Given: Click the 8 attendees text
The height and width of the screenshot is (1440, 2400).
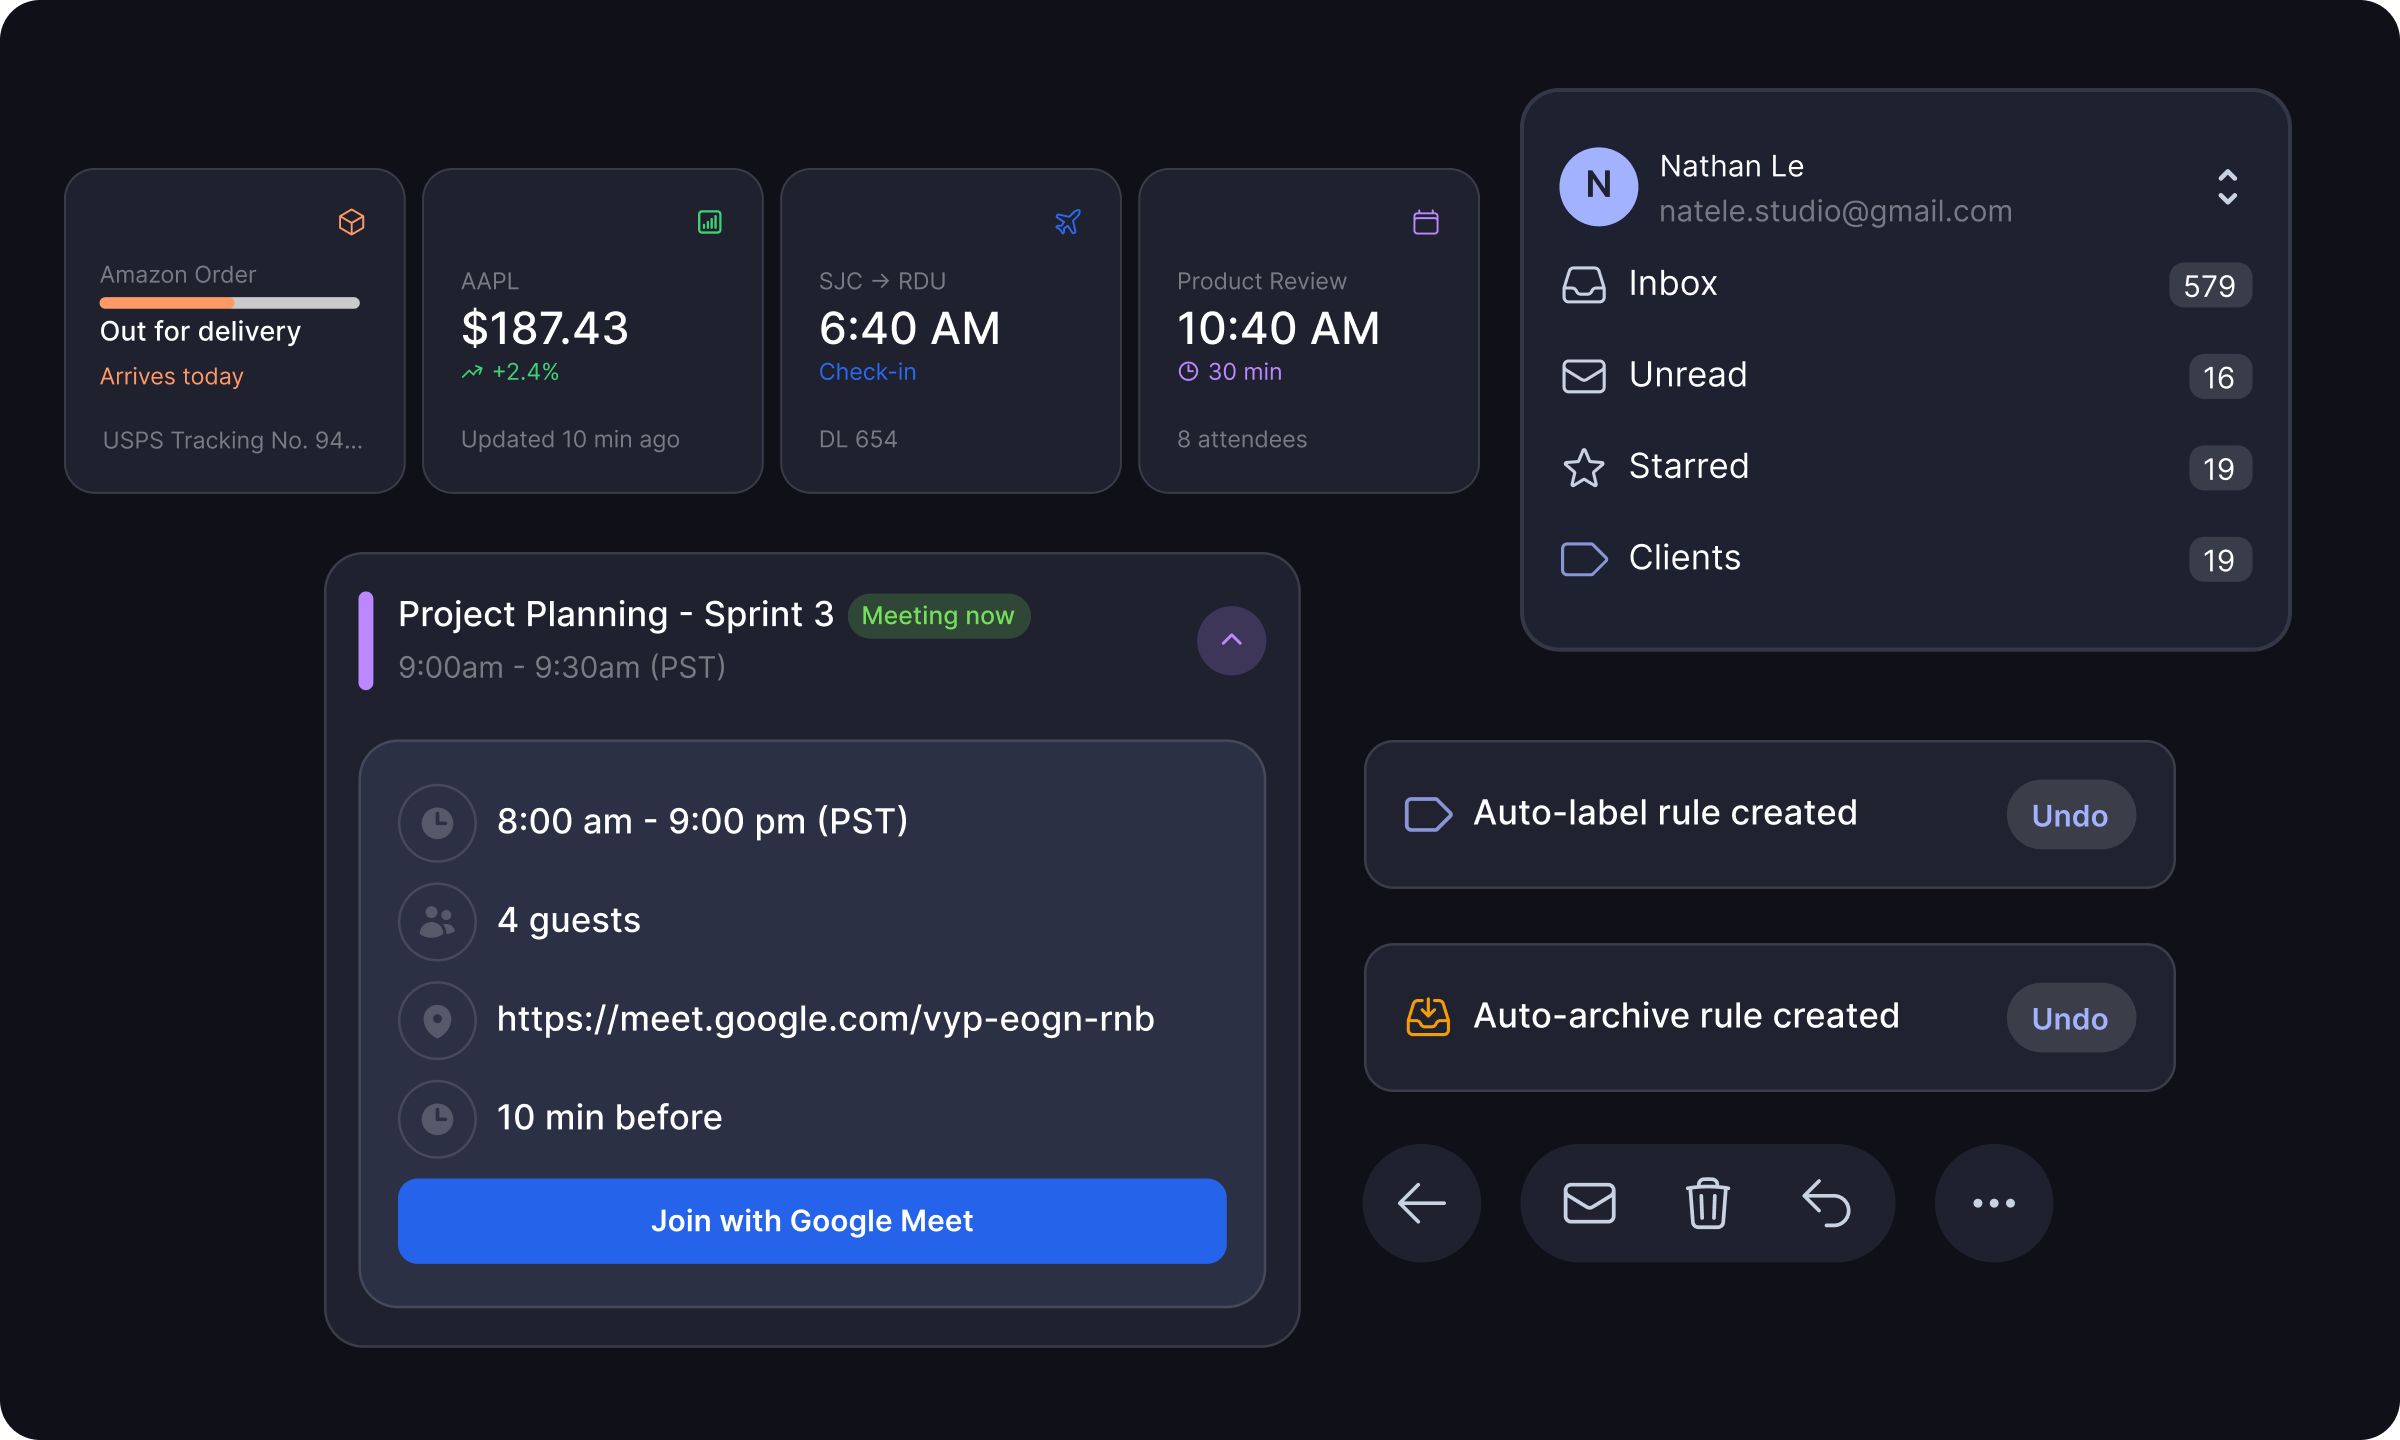Looking at the screenshot, I should [1242, 439].
